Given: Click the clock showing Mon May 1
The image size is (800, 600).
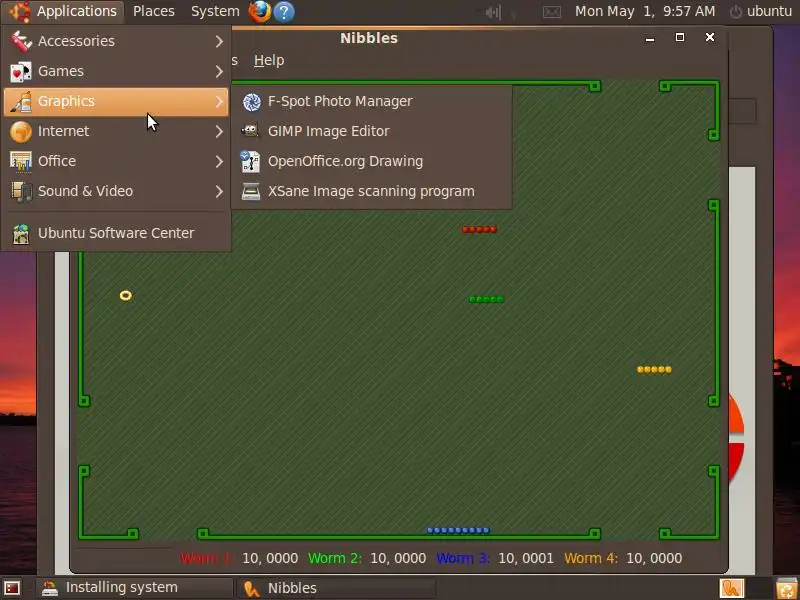Looking at the screenshot, I should 645,11.
